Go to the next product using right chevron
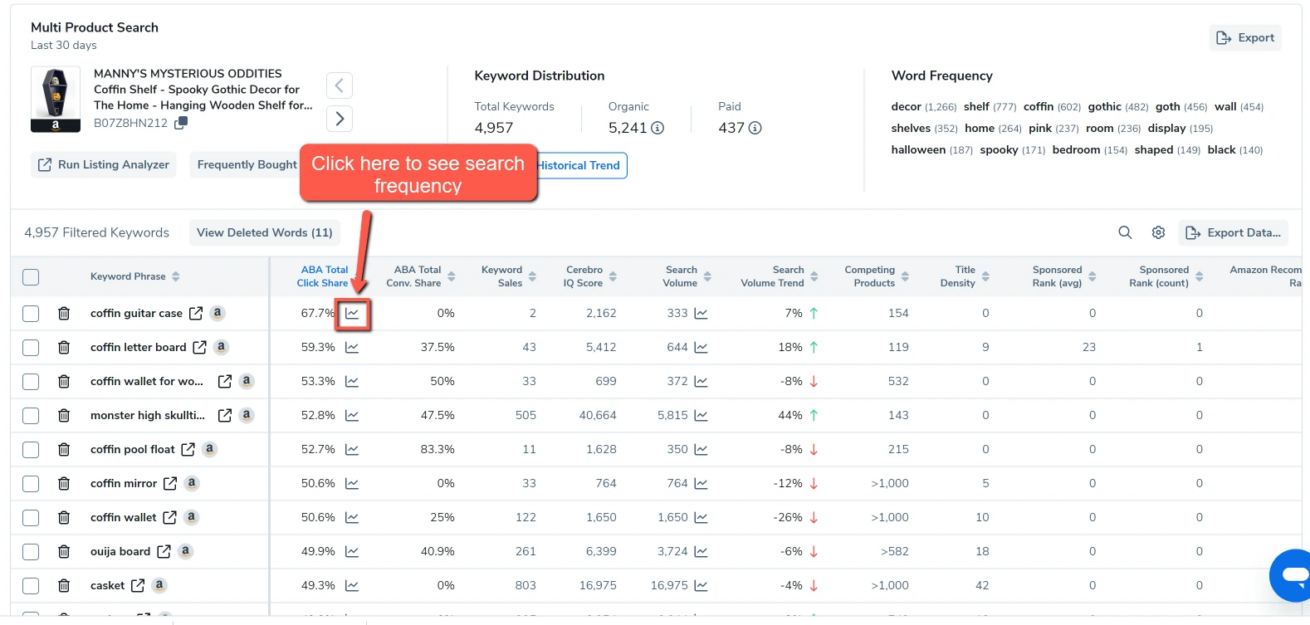The image size is (1310, 625). (x=339, y=118)
